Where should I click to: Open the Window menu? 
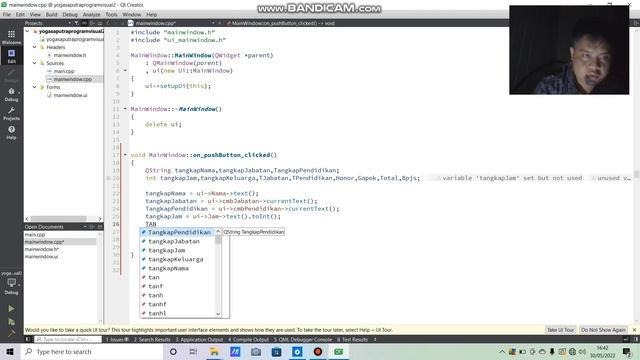point(131,14)
